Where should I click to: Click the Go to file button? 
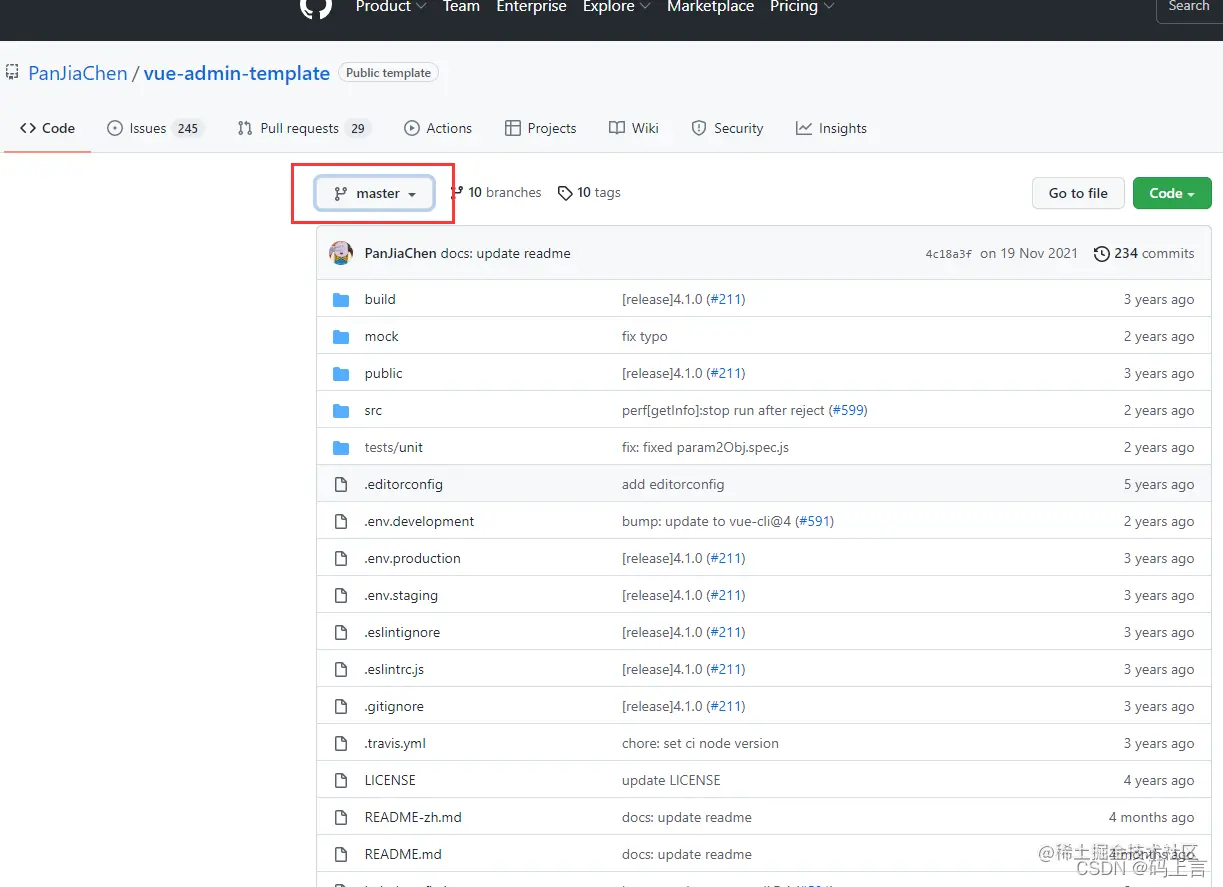1078,193
